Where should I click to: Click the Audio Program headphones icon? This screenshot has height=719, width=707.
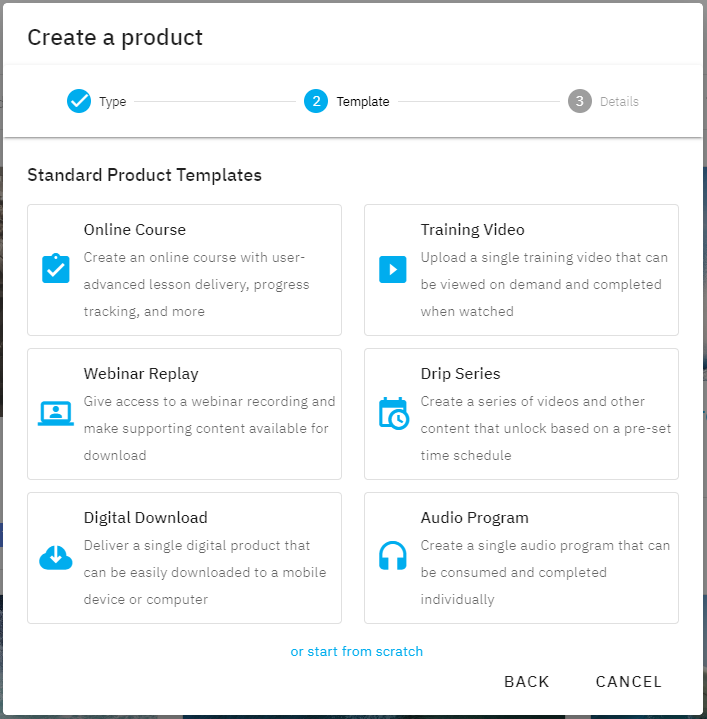point(392,556)
